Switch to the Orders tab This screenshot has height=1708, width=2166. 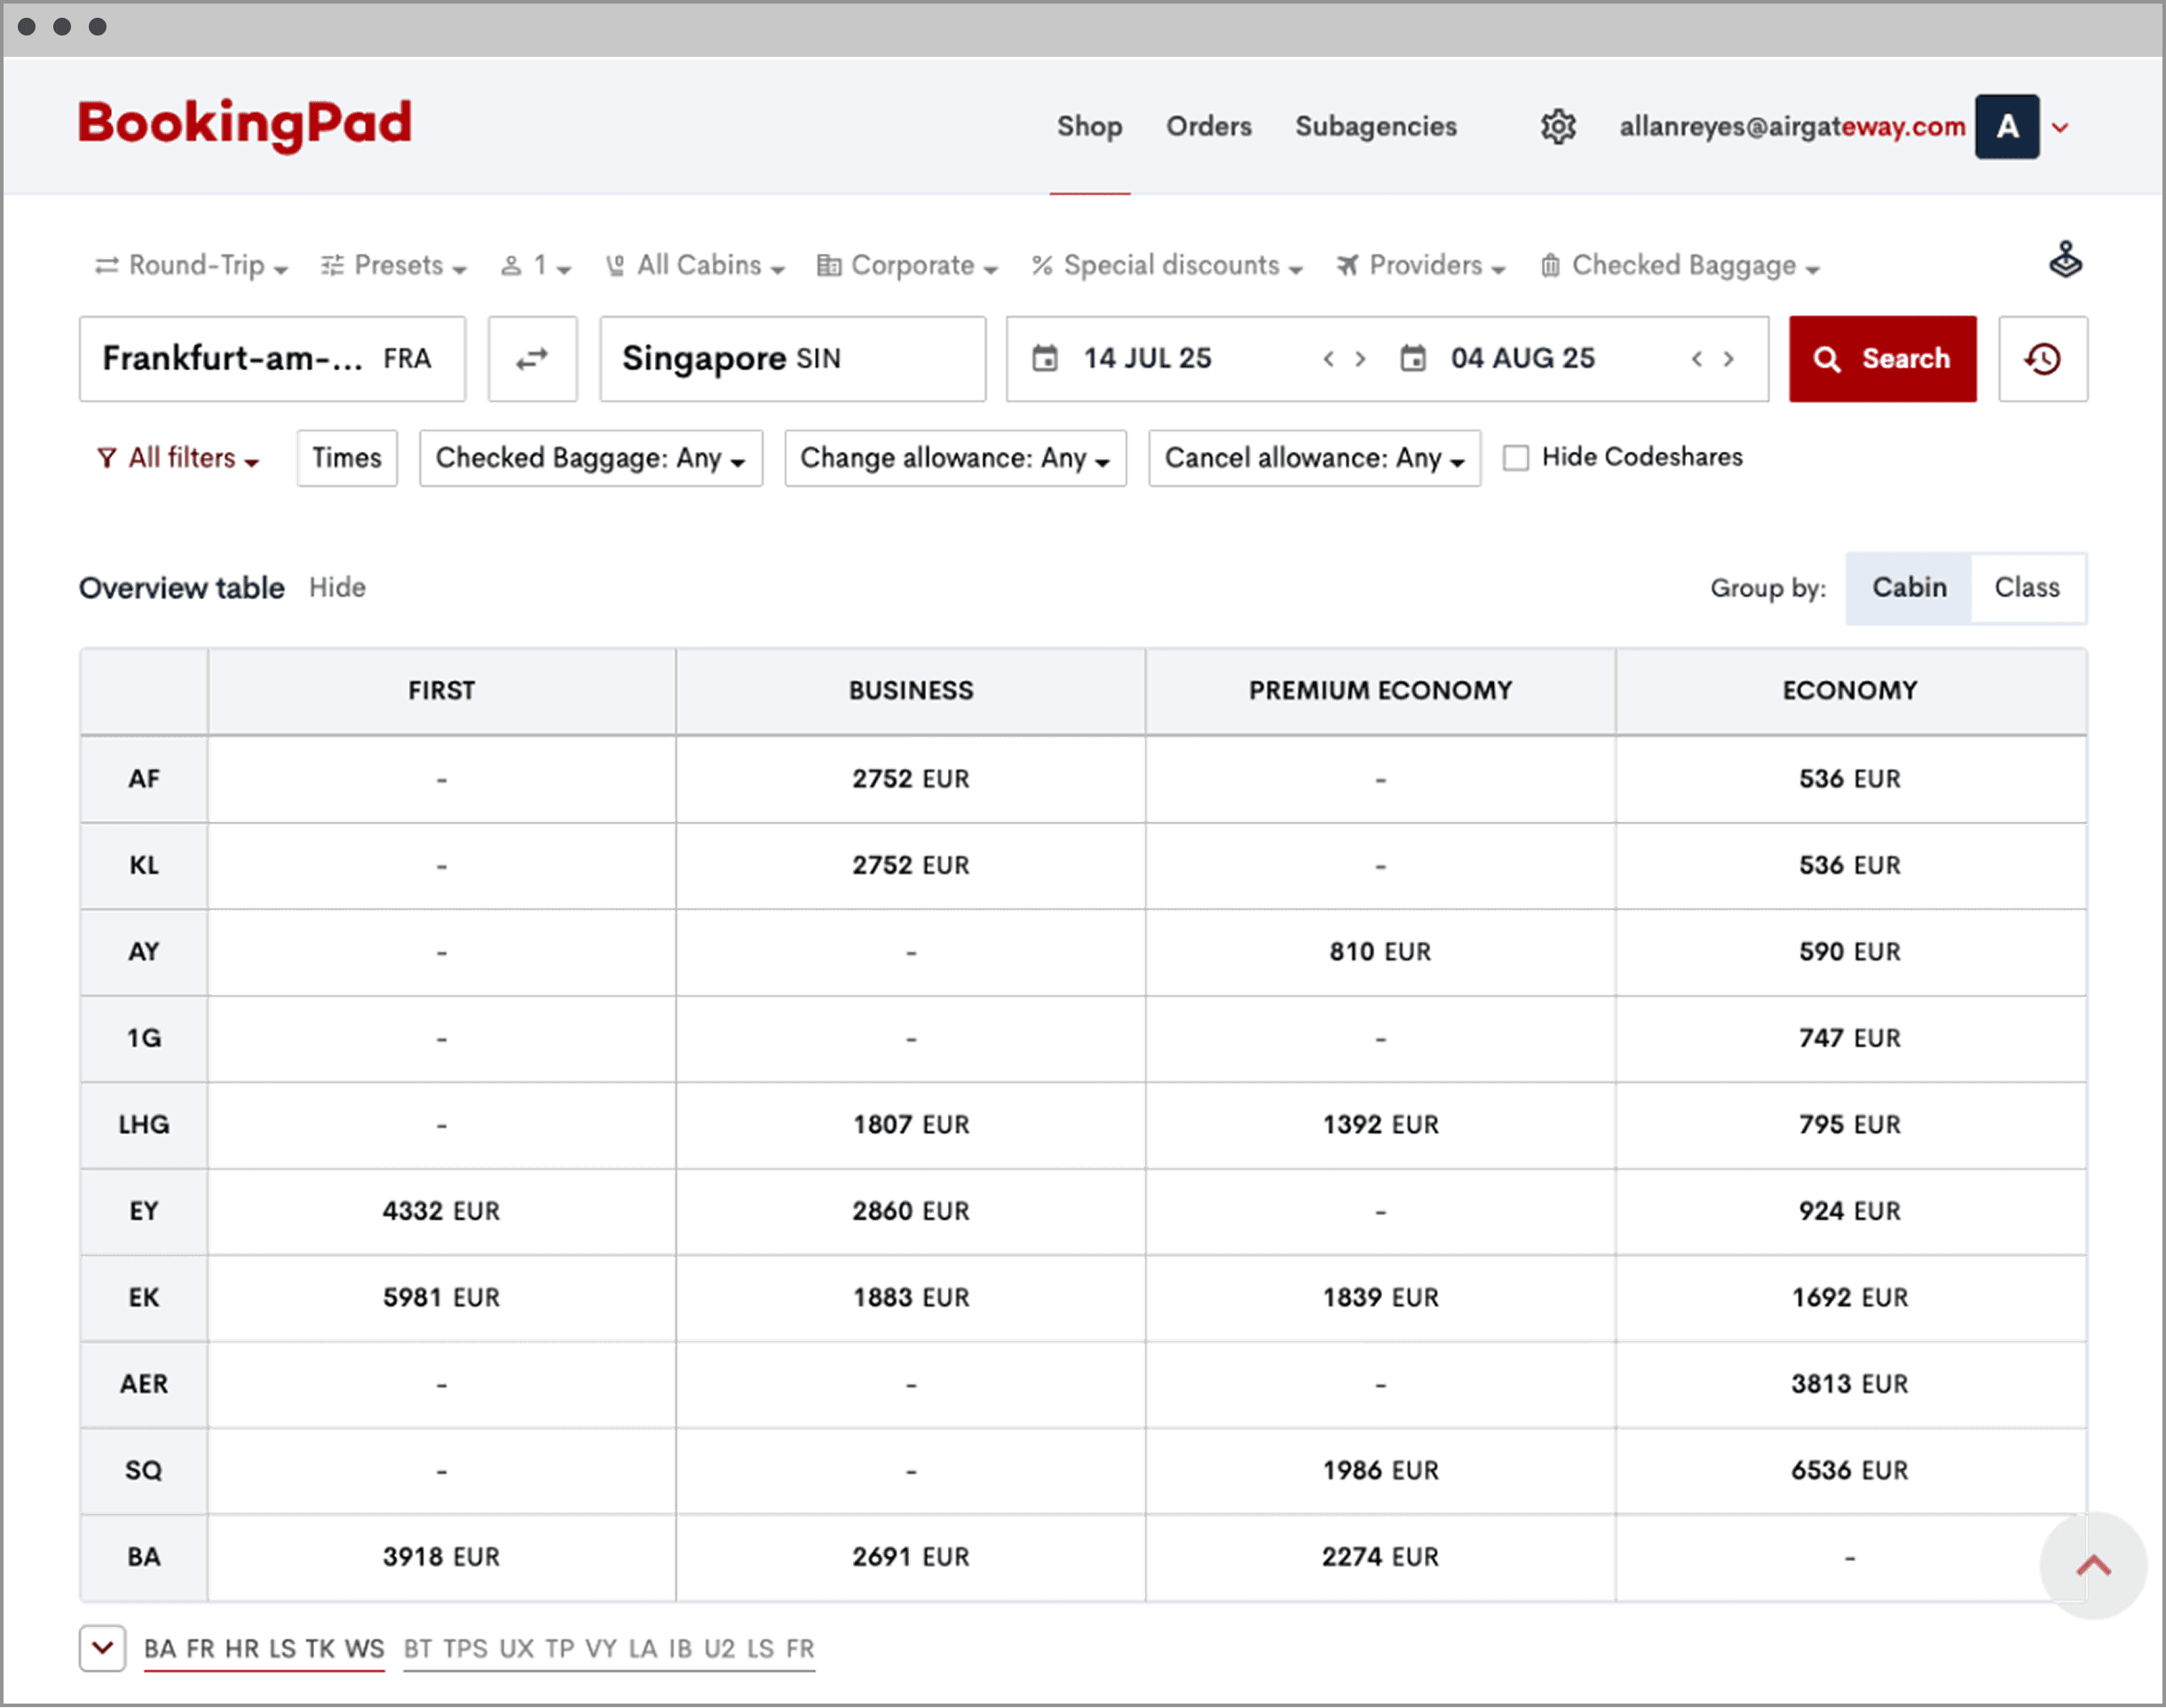1208,127
